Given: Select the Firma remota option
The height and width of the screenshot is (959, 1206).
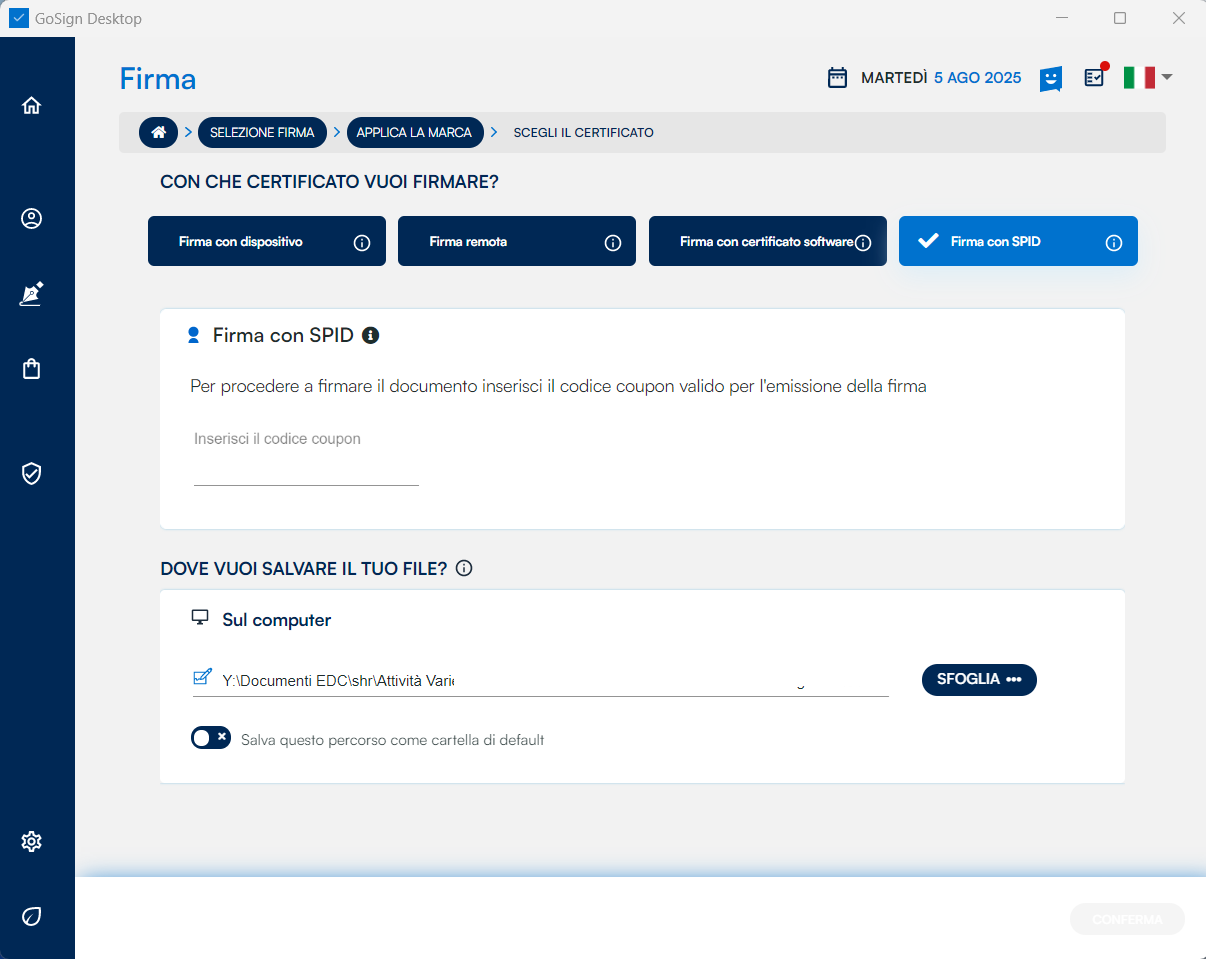Looking at the screenshot, I should click(x=516, y=242).
